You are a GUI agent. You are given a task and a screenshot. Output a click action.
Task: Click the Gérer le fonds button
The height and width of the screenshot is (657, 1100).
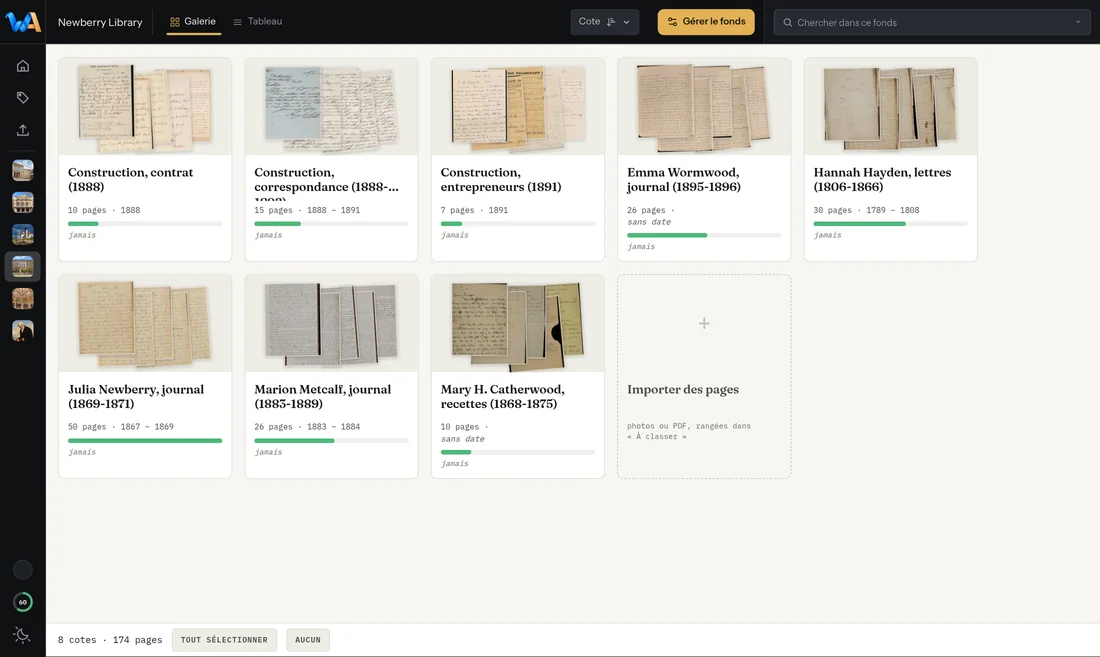tap(706, 22)
